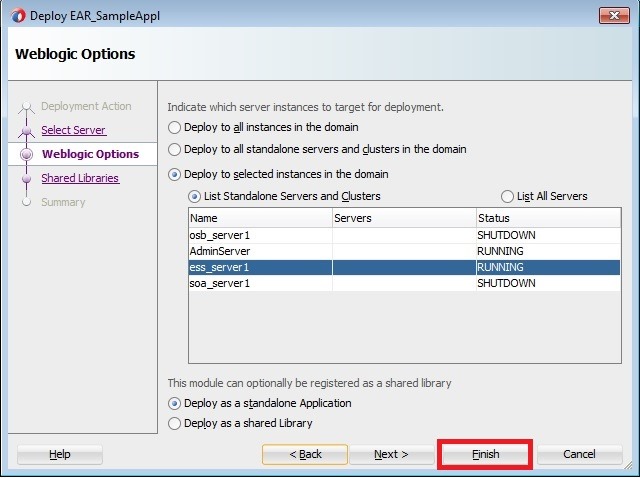Select the soa_server1 table row
Screen dimensions: 640x478
260,283
